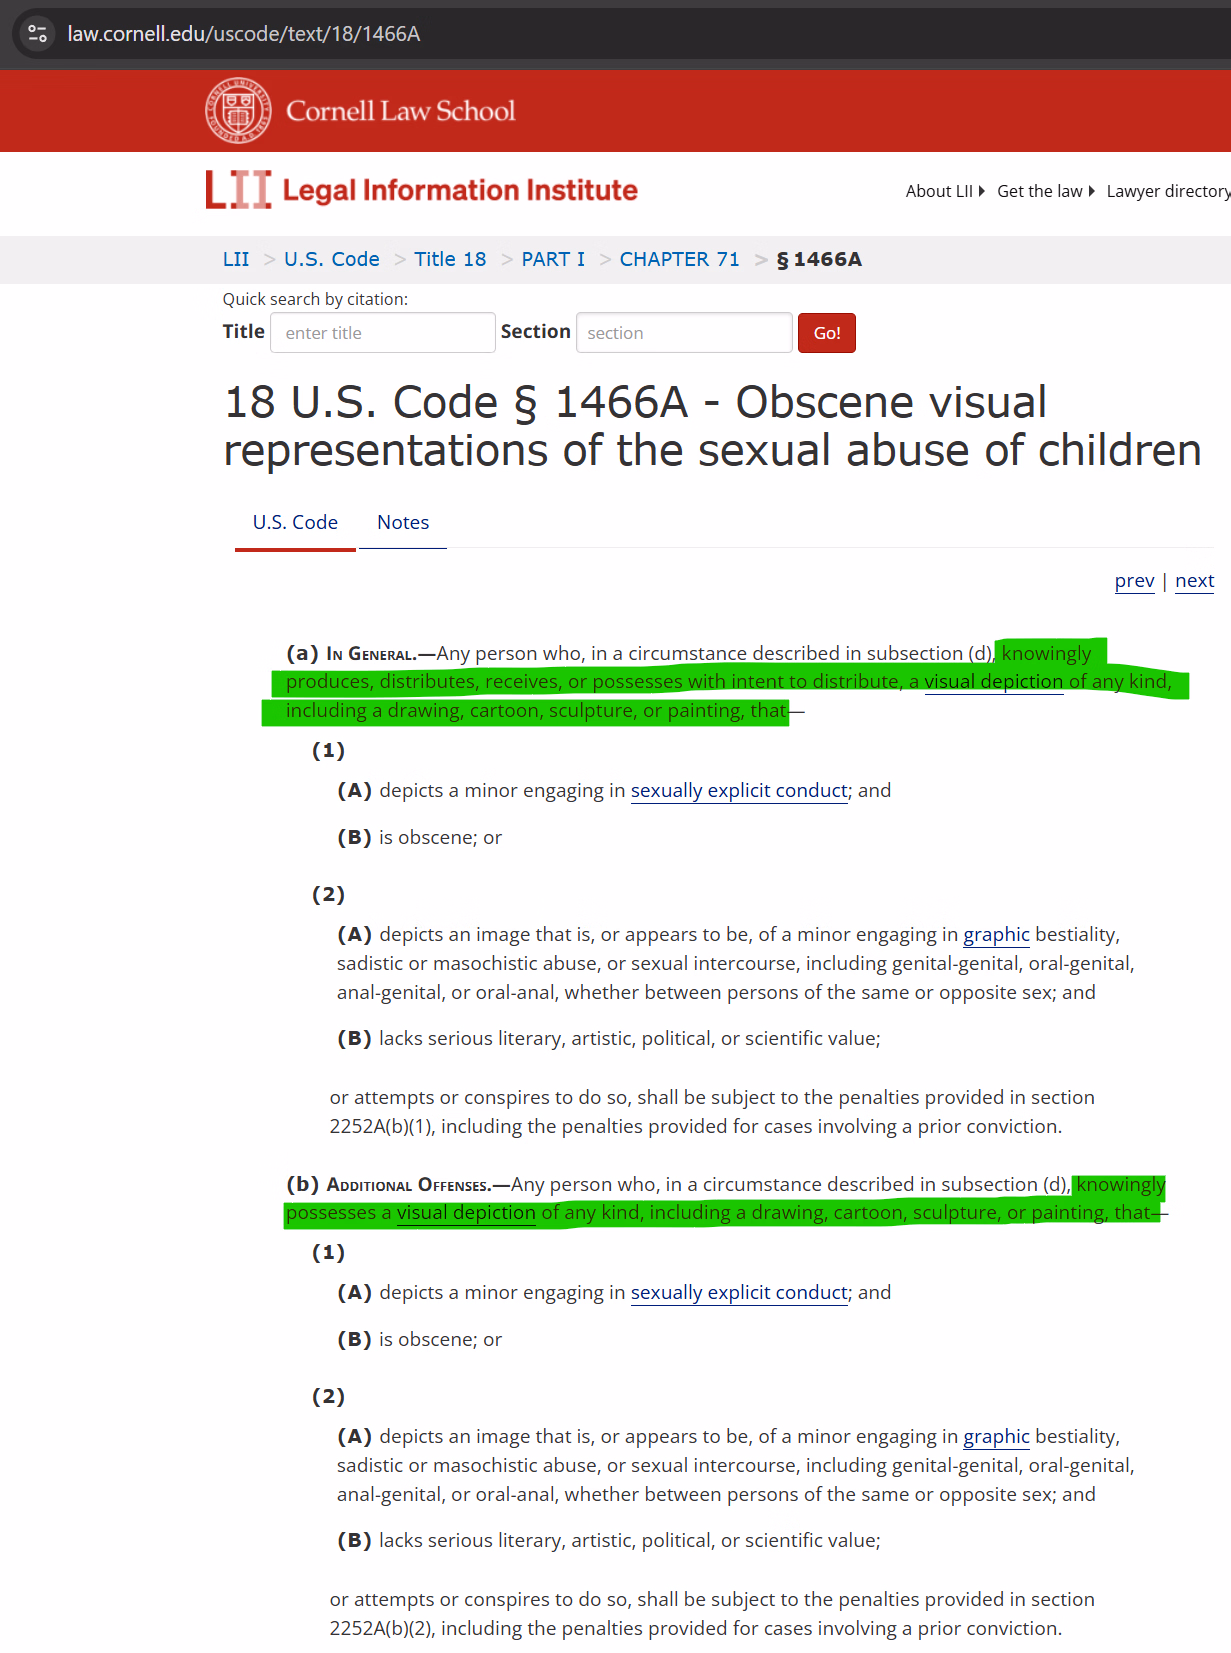Click the Cornell University seal logo
1231x1653 pixels.
coord(238,111)
